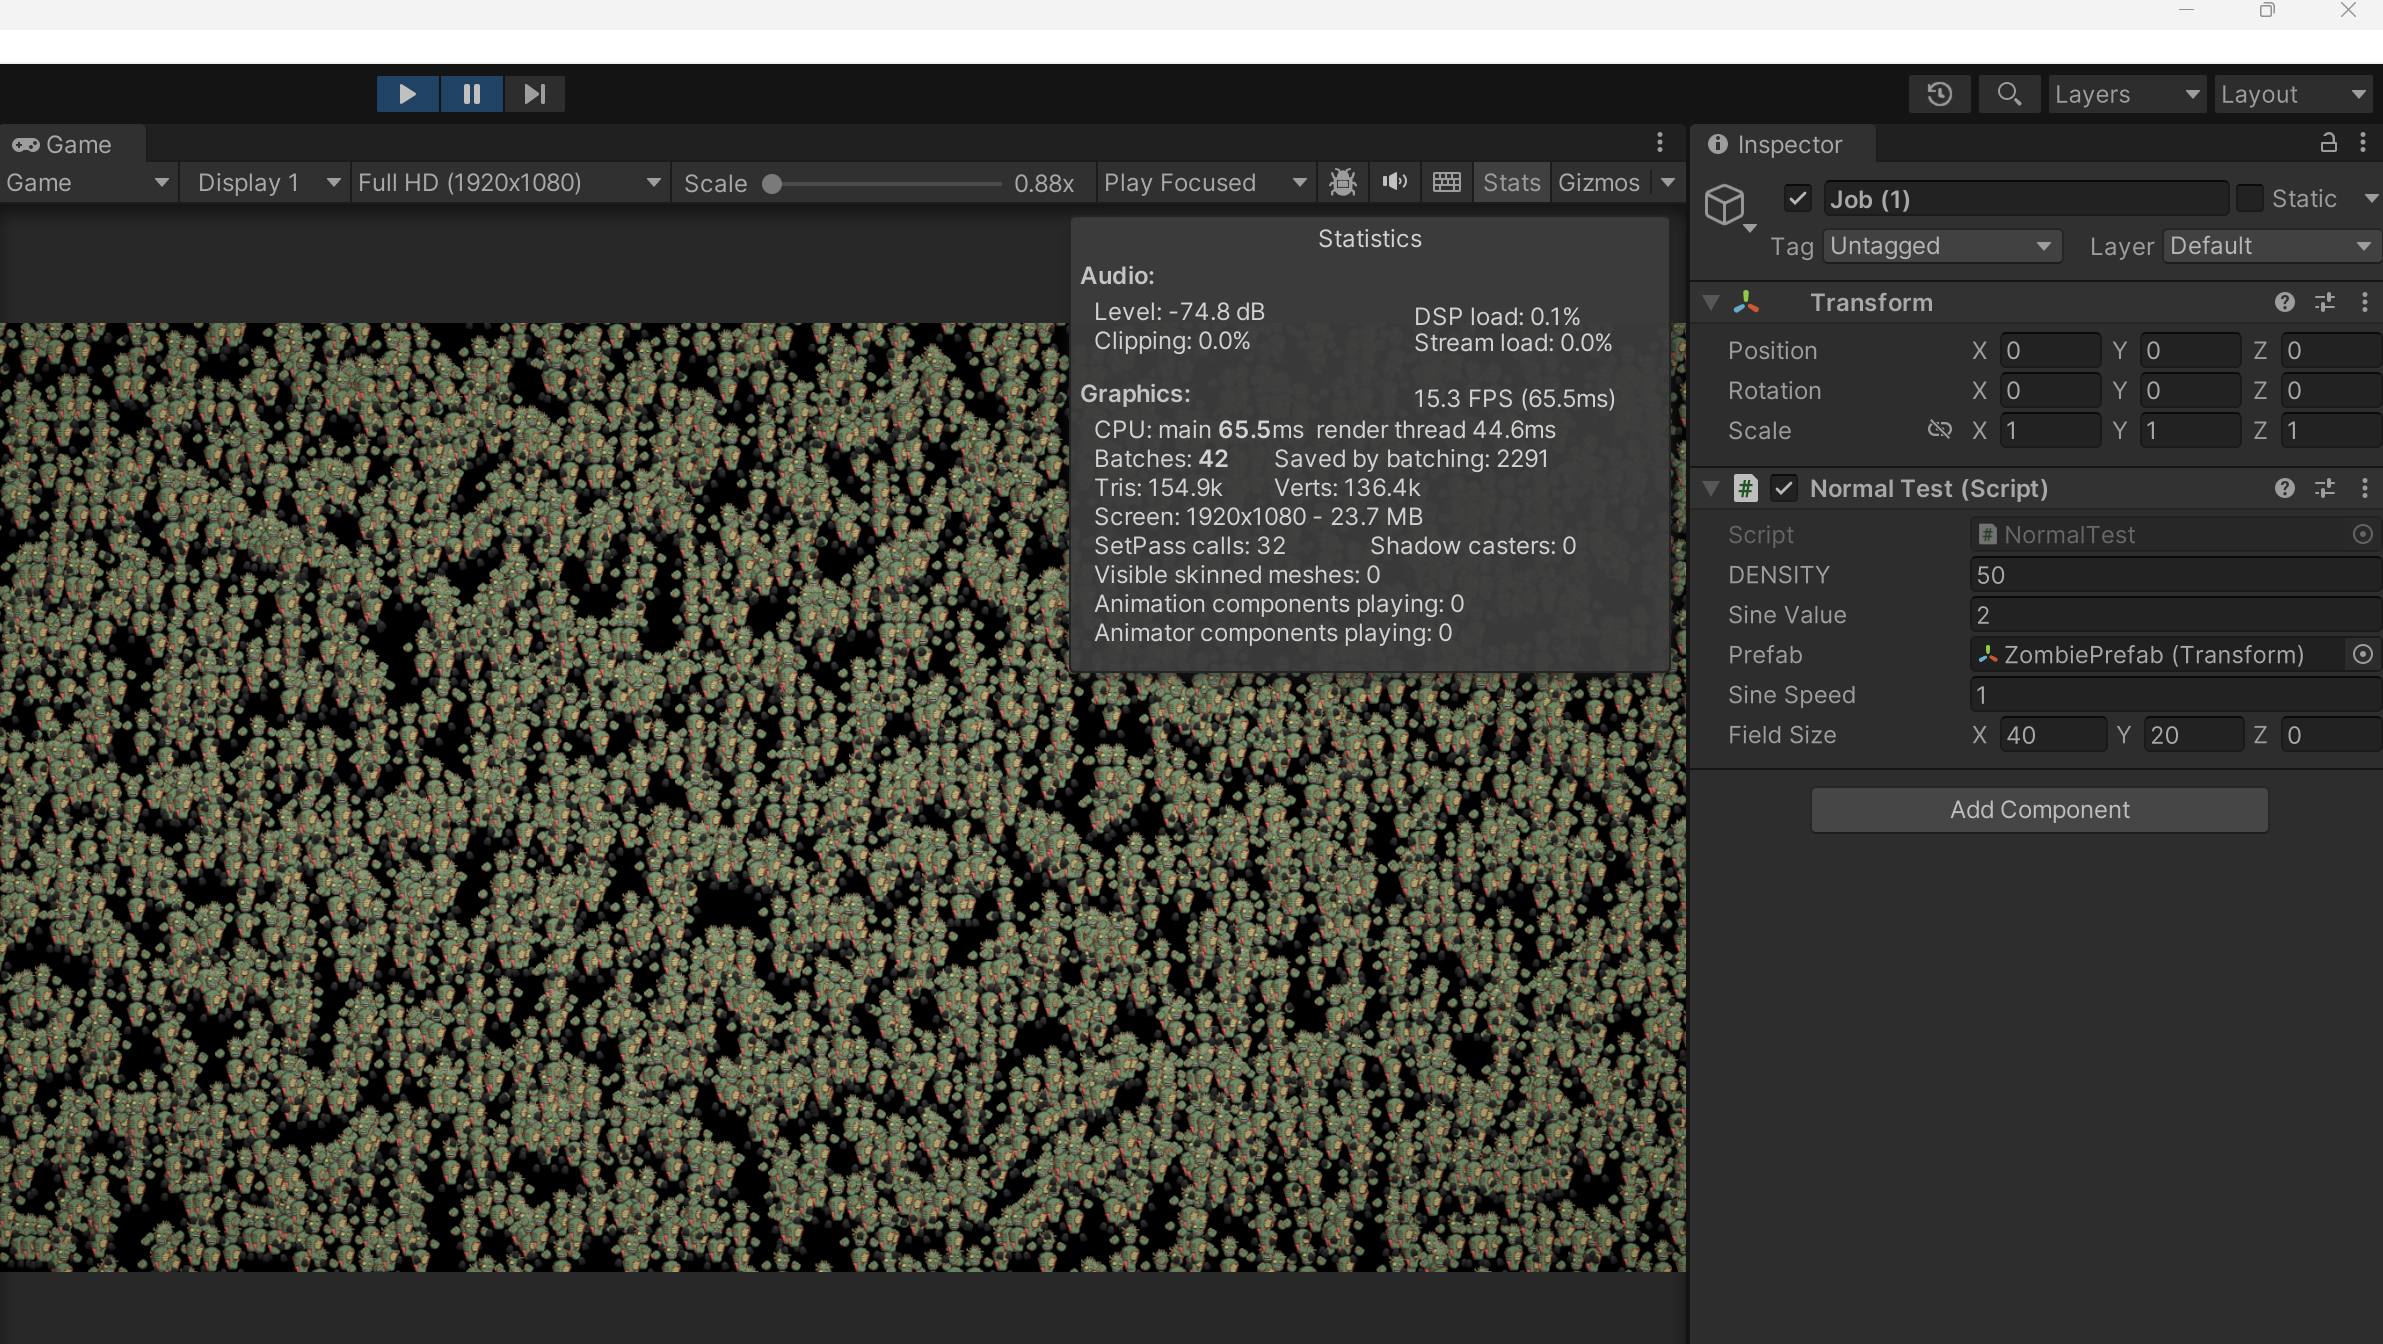
Task: Toggle the constrained scale proportions link icon
Action: 1939,430
